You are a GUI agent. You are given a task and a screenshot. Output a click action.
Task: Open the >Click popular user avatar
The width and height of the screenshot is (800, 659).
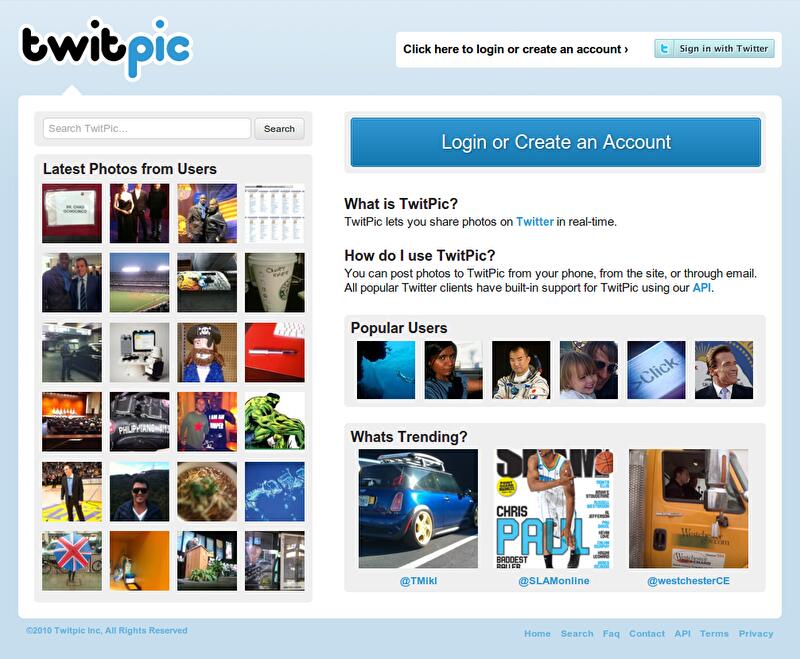[x=656, y=370]
